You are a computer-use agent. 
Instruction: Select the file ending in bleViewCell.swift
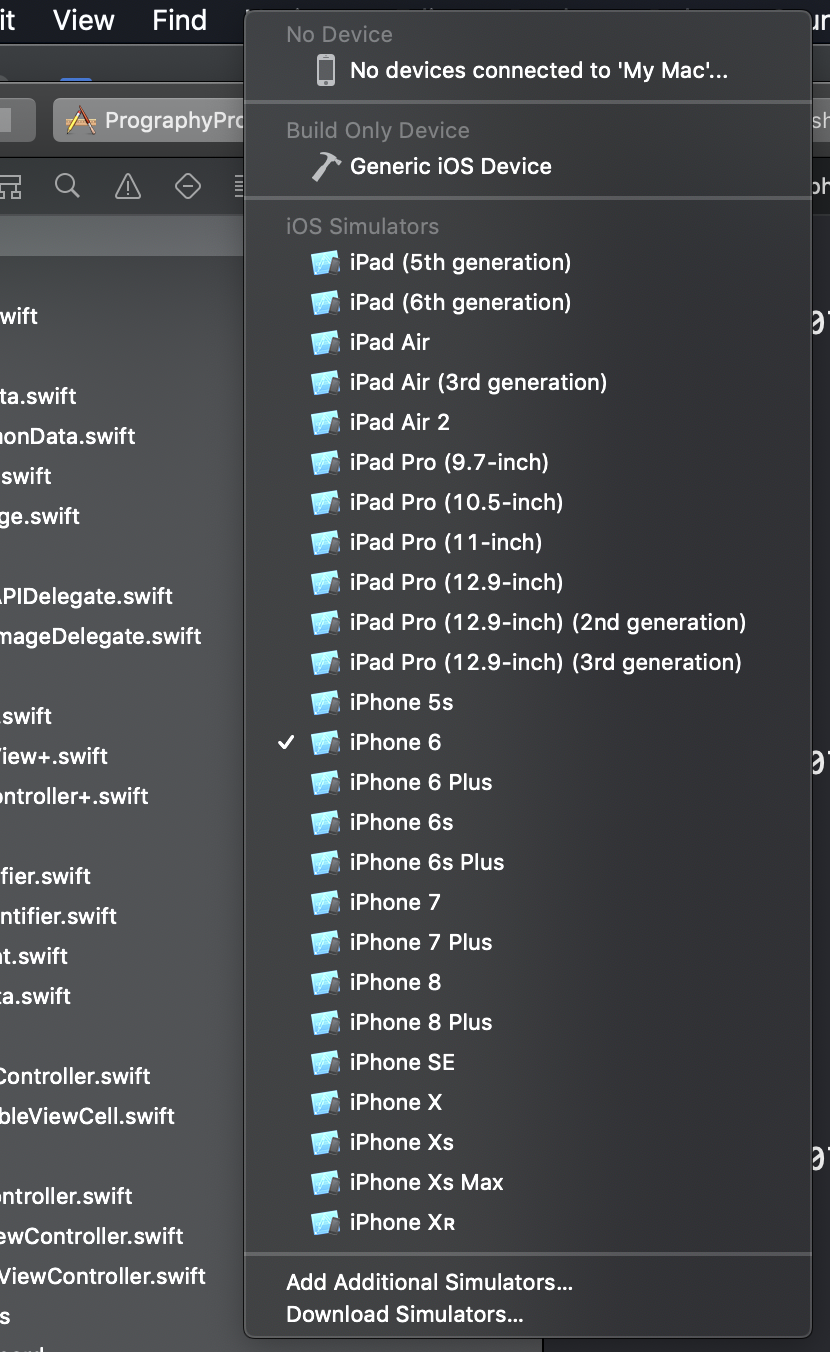87,1116
